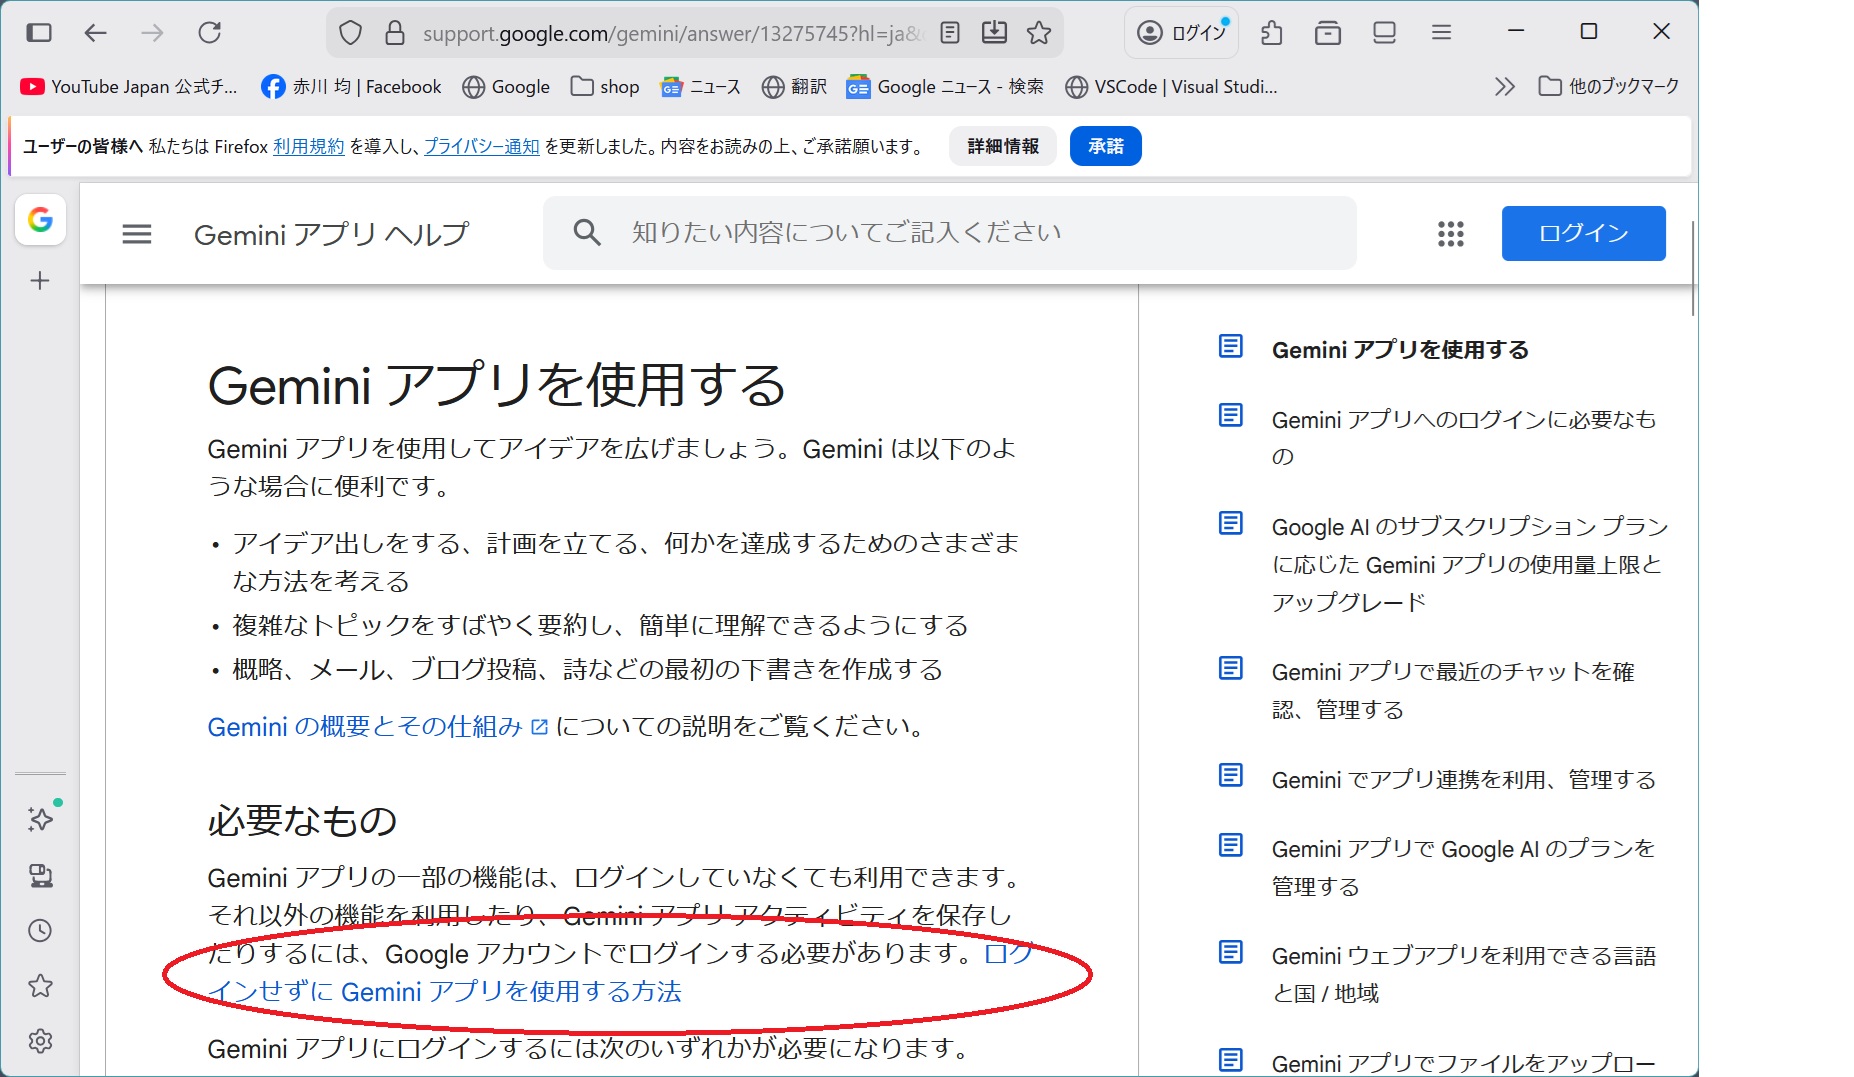Open the 他のブックマーク folder
Screen dimensions: 1854x1077
1609,87
